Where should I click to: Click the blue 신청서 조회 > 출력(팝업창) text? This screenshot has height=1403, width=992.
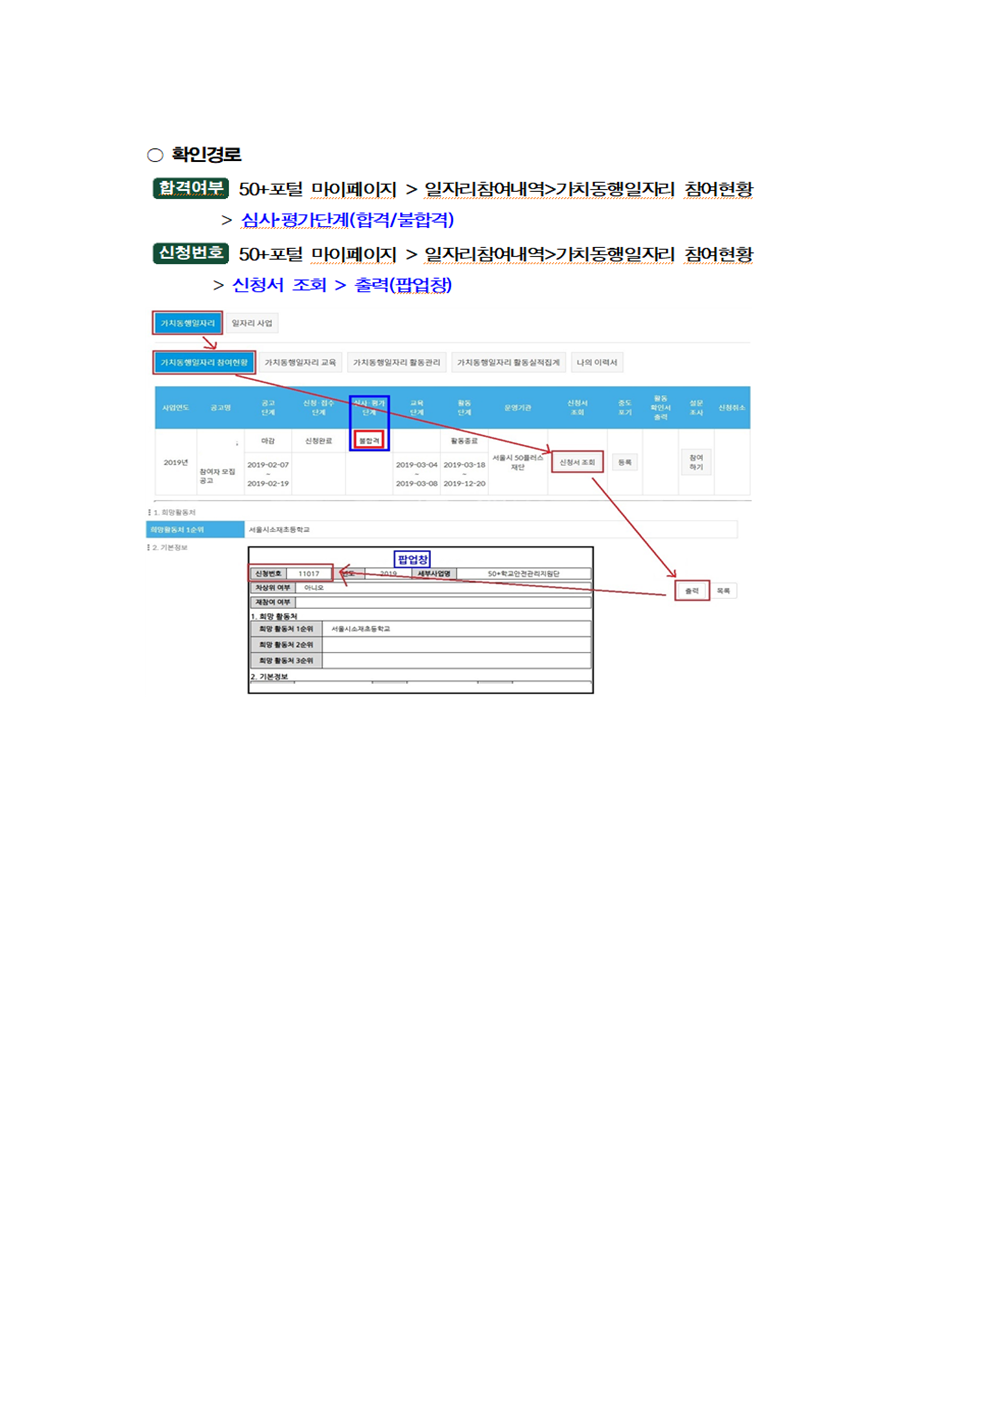342,285
